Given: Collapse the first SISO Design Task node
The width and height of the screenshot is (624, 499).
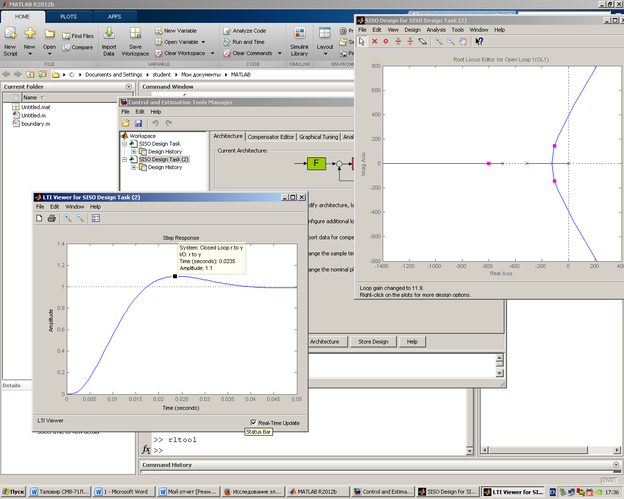Looking at the screenshot, I should click(125, 144).
